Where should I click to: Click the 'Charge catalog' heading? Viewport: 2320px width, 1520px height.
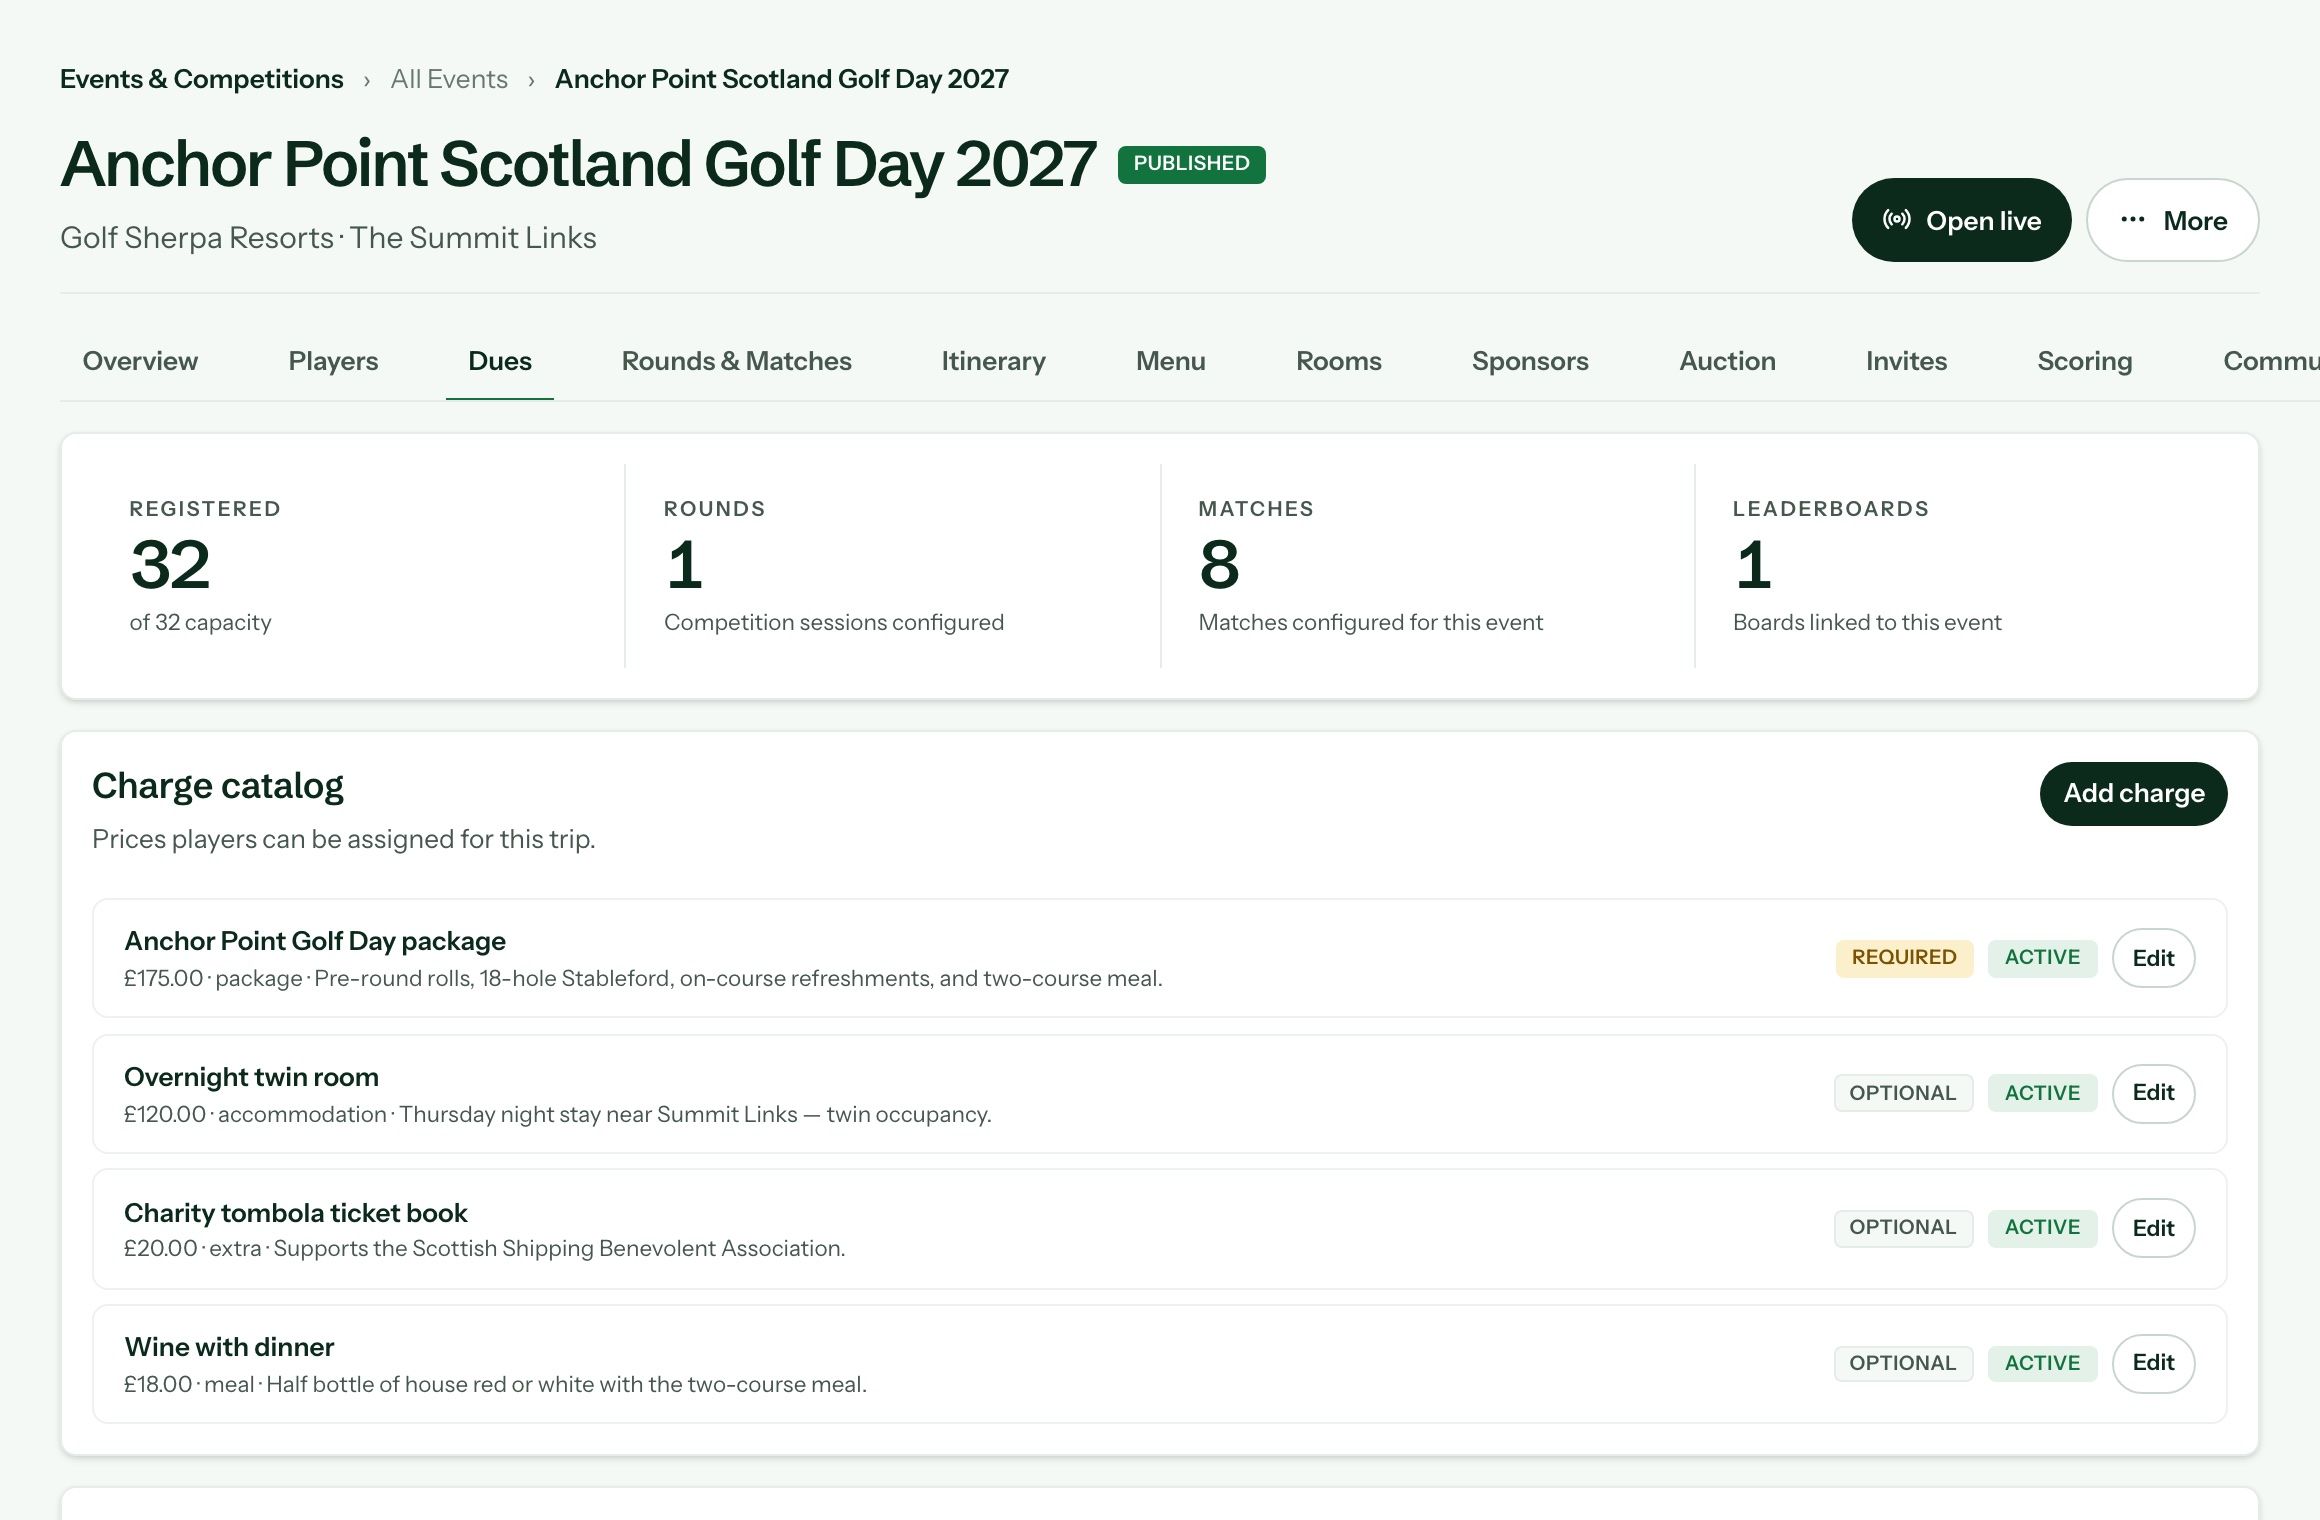point(218,786)
